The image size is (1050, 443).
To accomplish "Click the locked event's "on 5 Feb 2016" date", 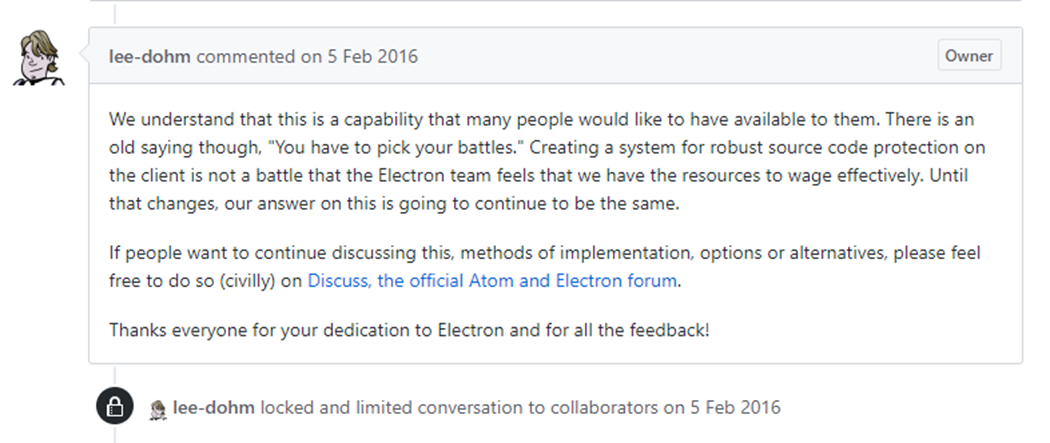I will tap(720, 408).
